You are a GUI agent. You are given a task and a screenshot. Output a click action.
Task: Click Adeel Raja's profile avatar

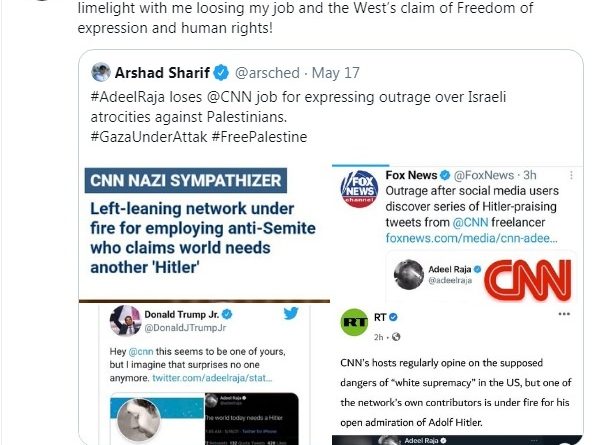(x=409, y=274)
